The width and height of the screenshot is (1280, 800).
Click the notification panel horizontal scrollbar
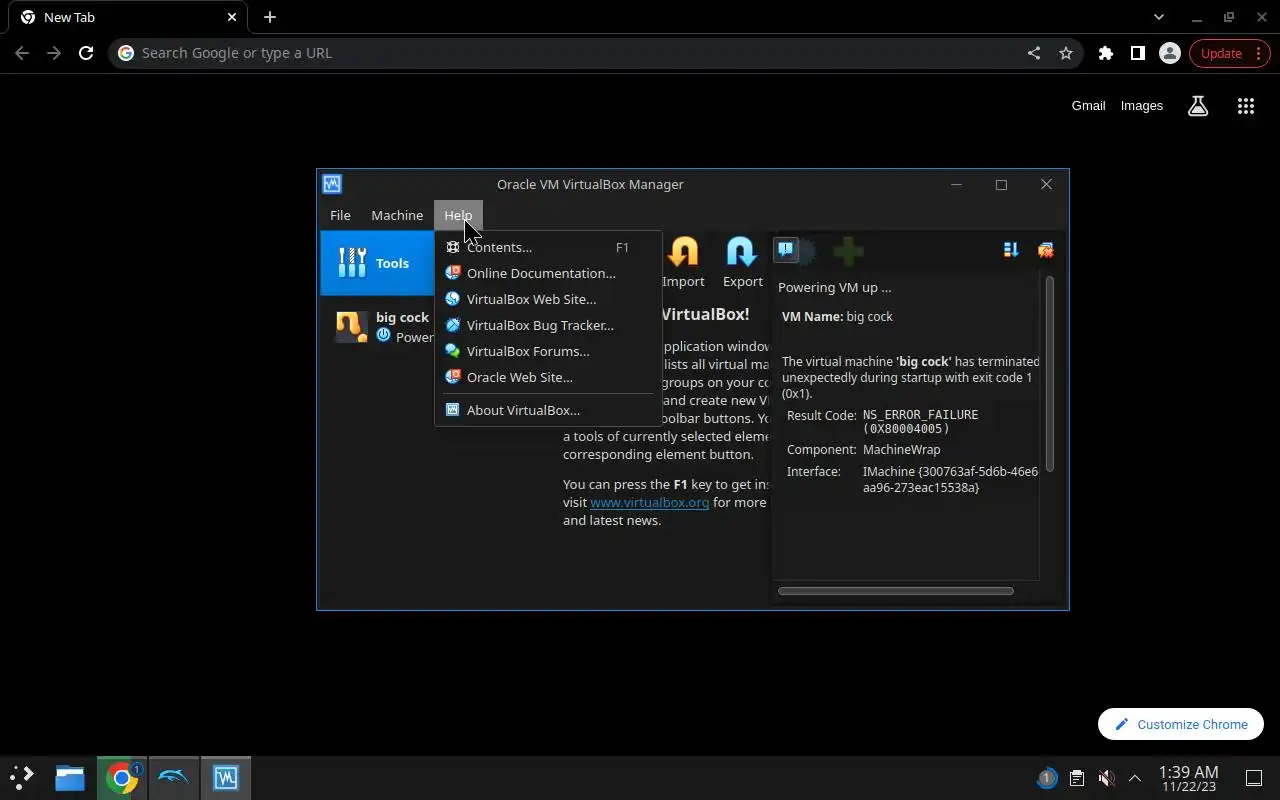pyautogui.click(x=895, y=591)
